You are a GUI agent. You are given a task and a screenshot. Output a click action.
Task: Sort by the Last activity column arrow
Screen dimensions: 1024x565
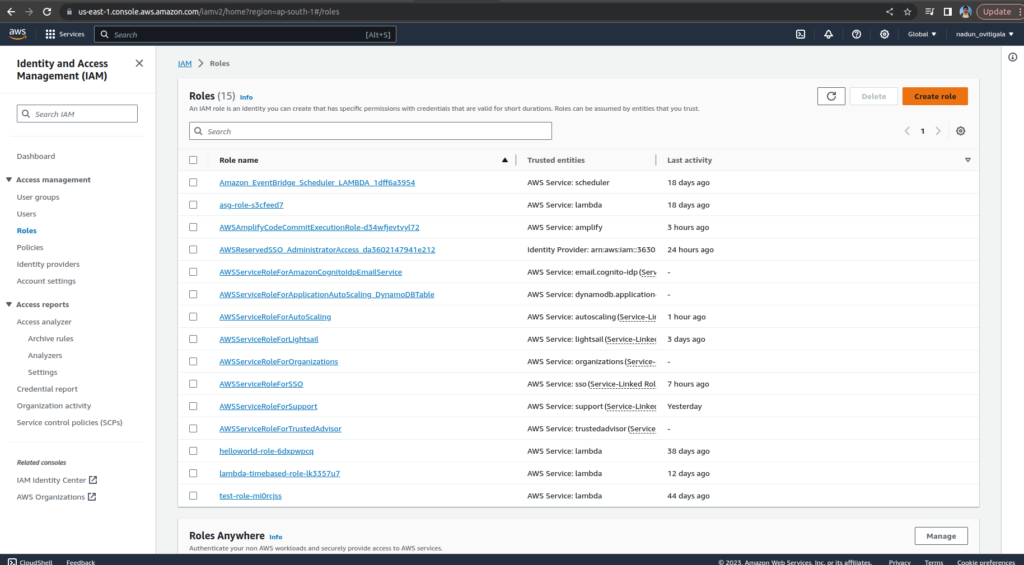967,160
